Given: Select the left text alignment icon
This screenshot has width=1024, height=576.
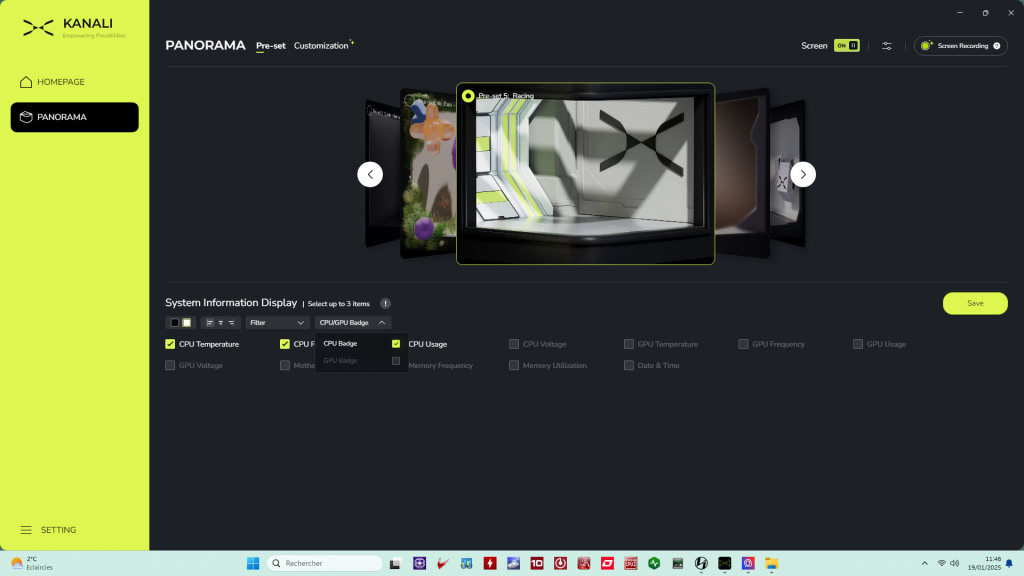Looking at the screenshot, I should [209, 323].
